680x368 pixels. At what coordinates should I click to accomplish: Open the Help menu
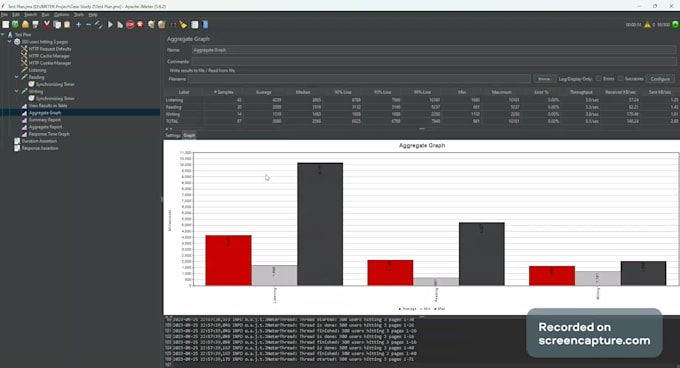(x=93, y=15)
